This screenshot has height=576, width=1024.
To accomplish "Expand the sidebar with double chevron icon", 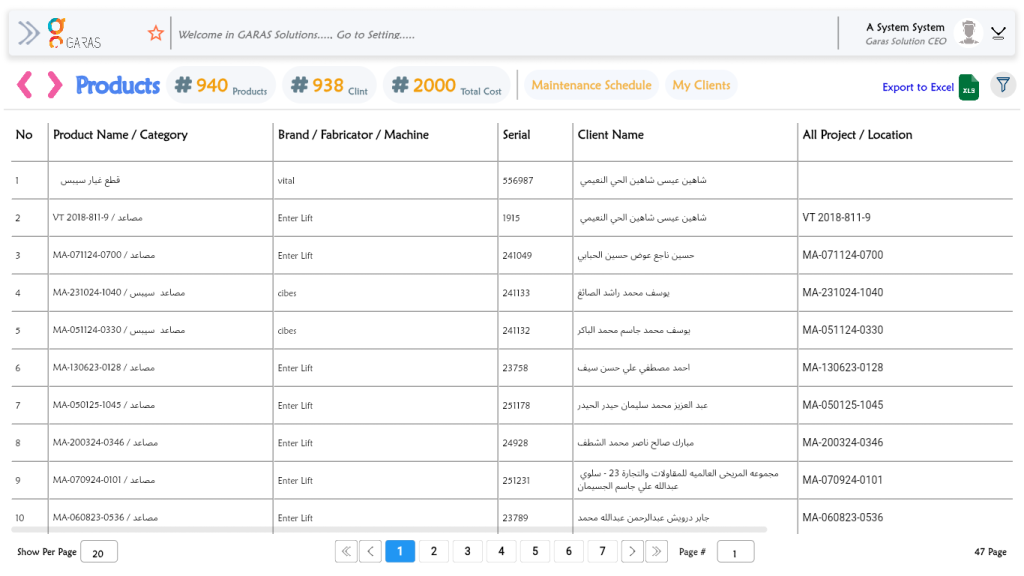I will point(29,33).
